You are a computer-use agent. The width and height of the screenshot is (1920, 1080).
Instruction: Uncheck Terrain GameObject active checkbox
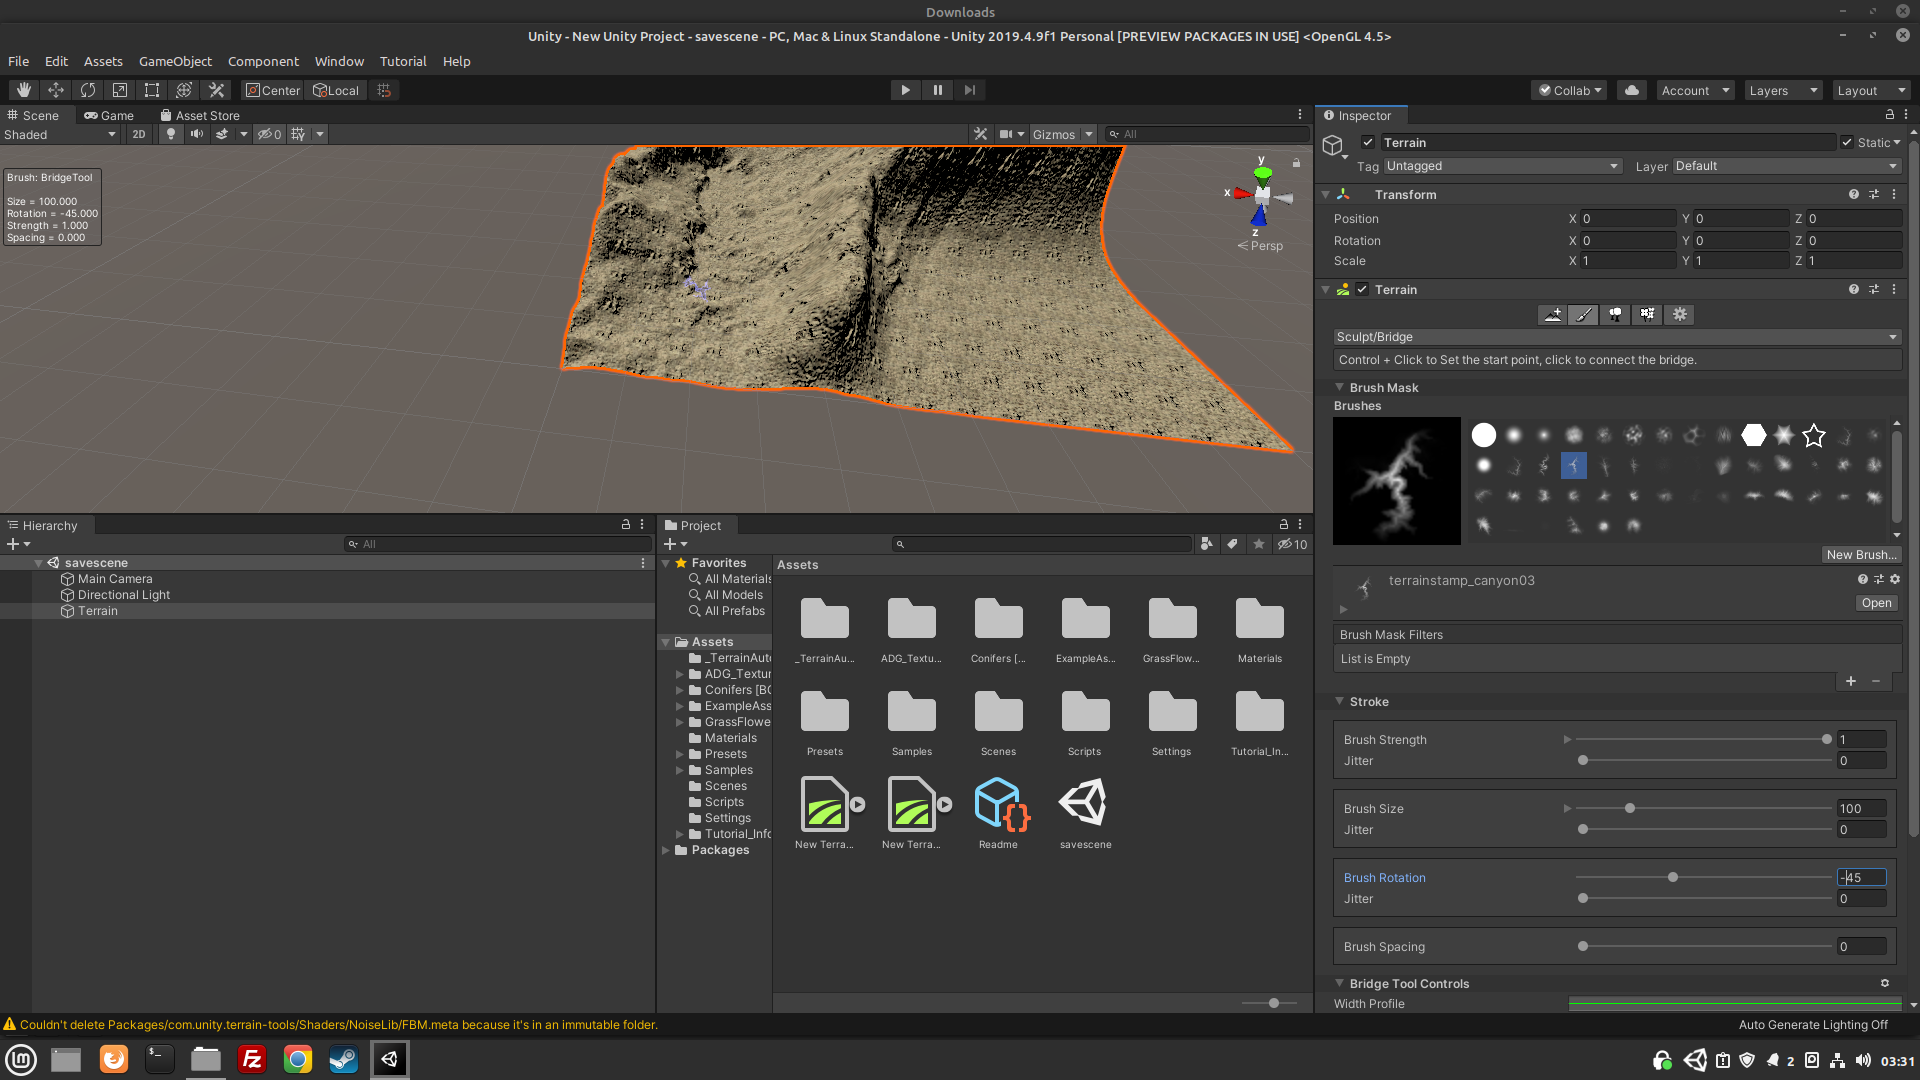click(1368, 142)
